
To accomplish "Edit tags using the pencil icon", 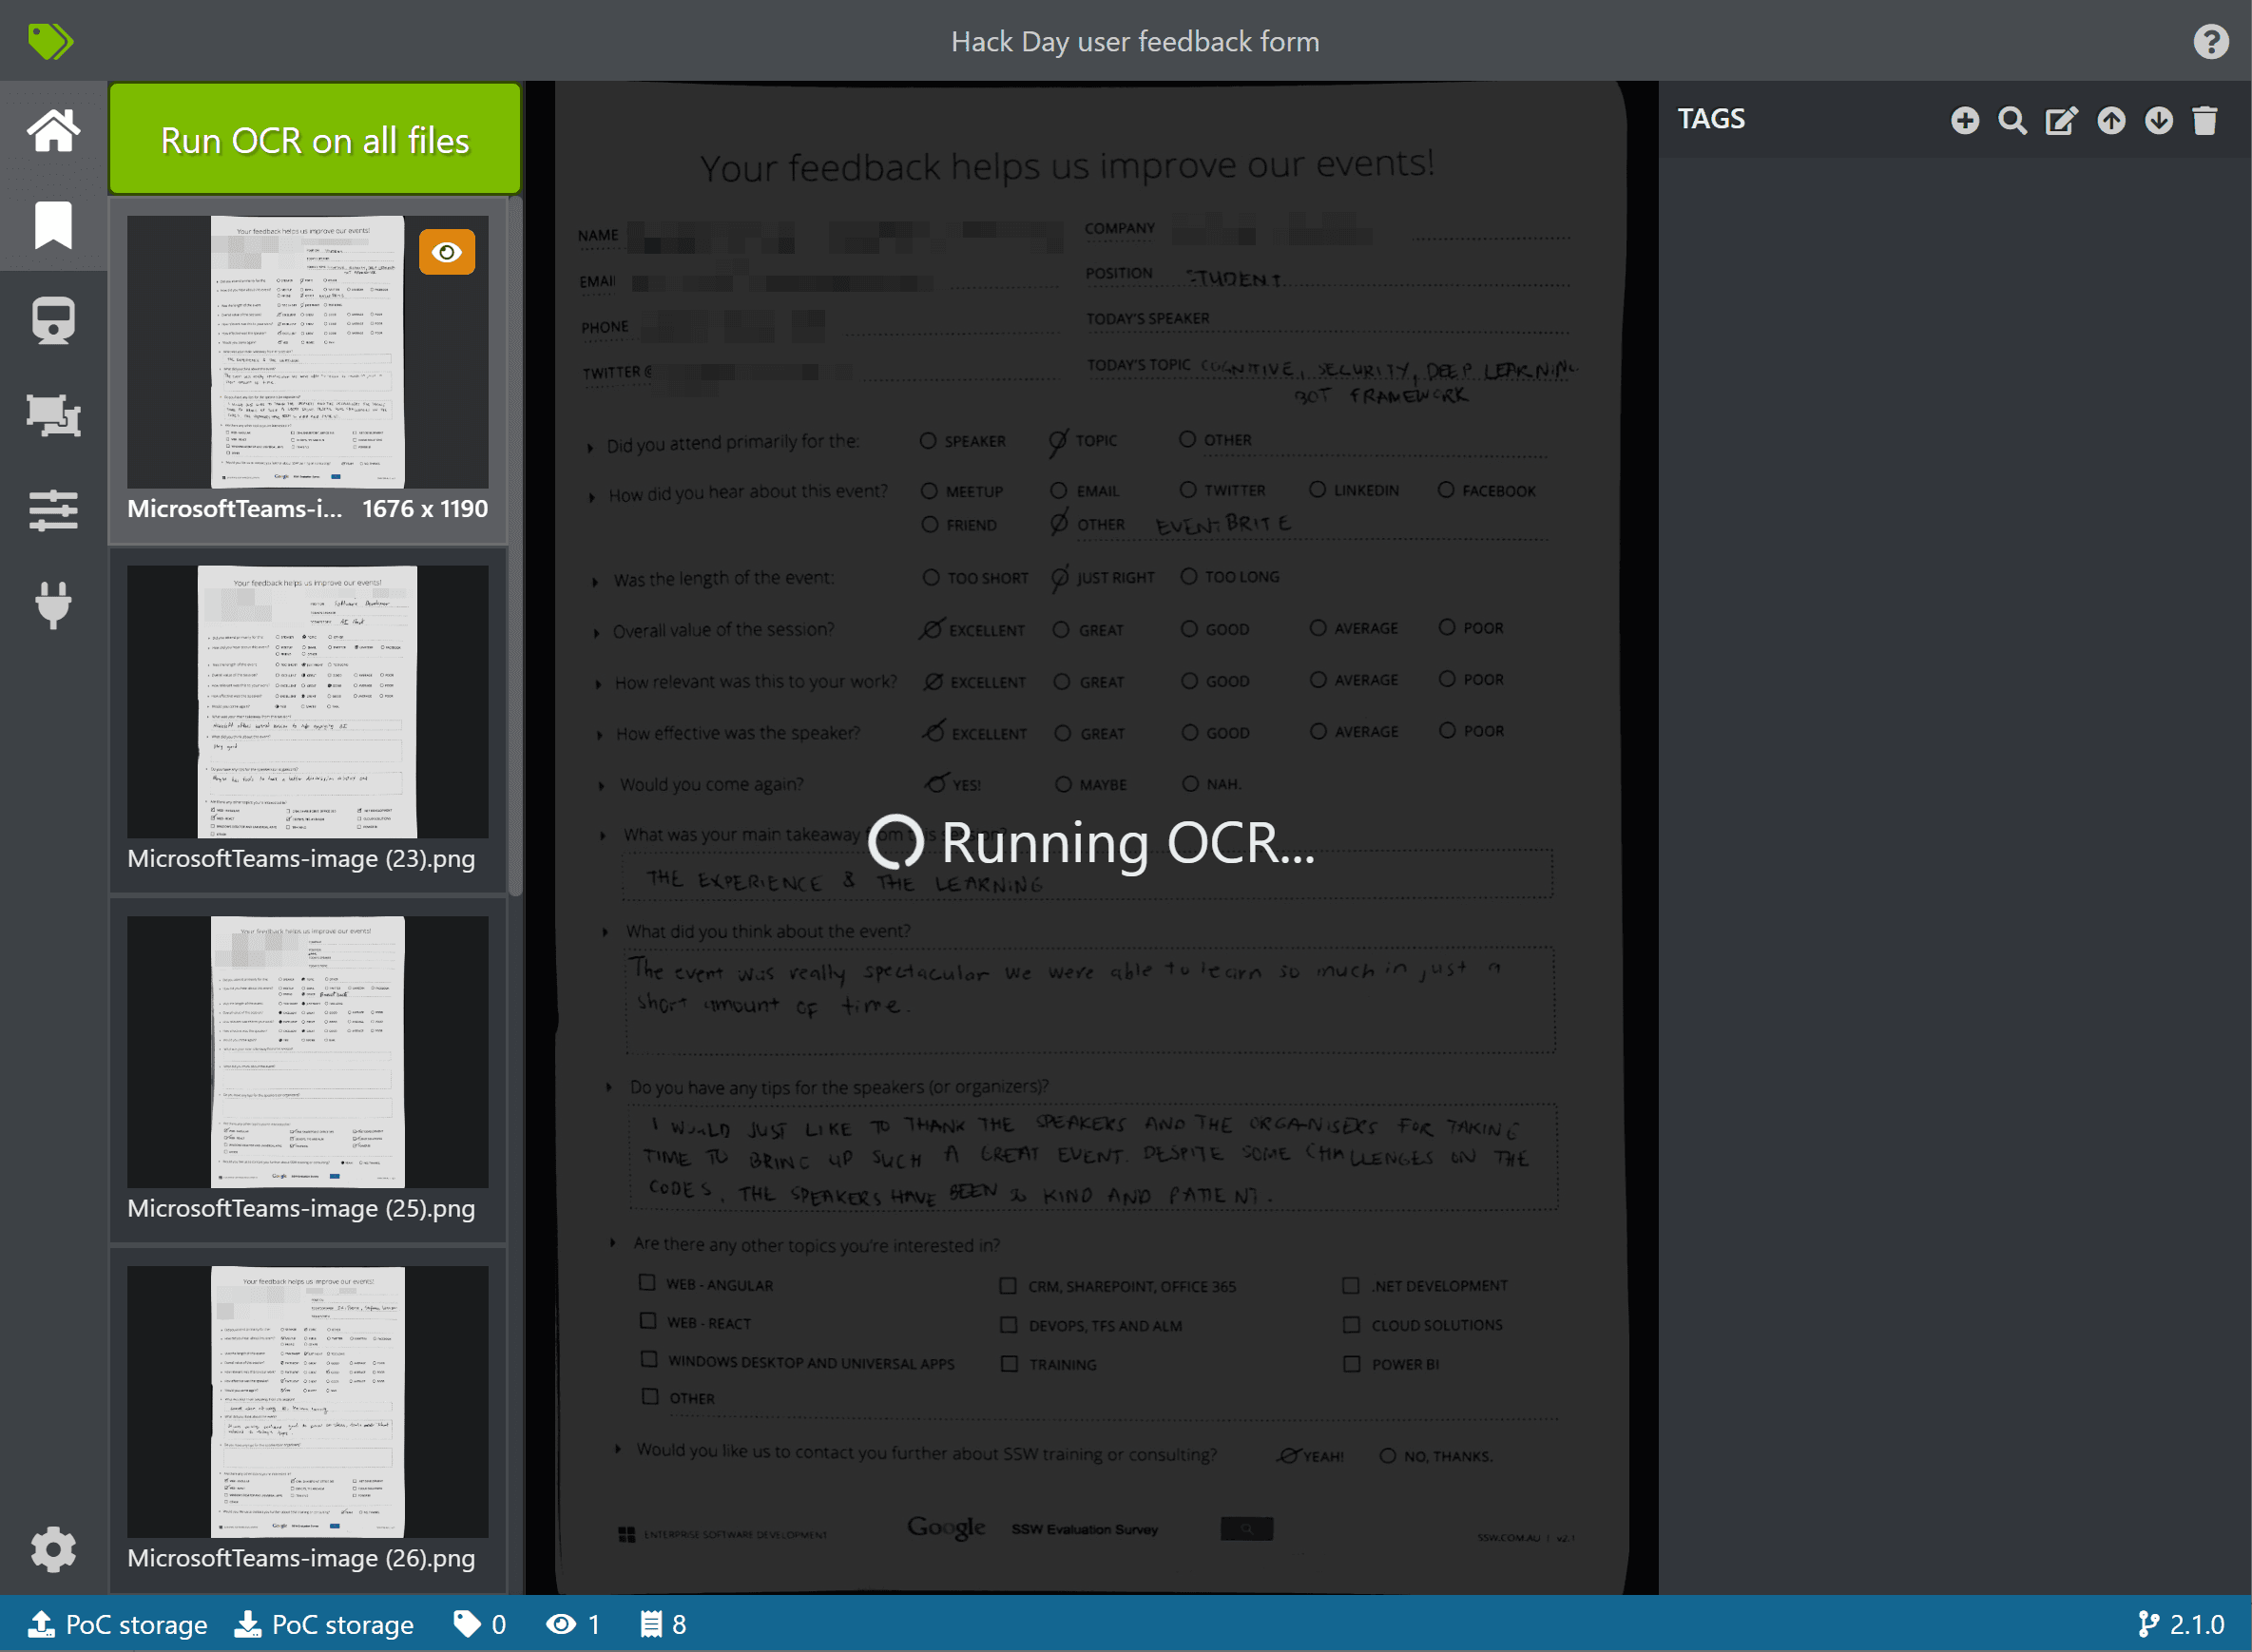I will click(x=2061, y=119).
